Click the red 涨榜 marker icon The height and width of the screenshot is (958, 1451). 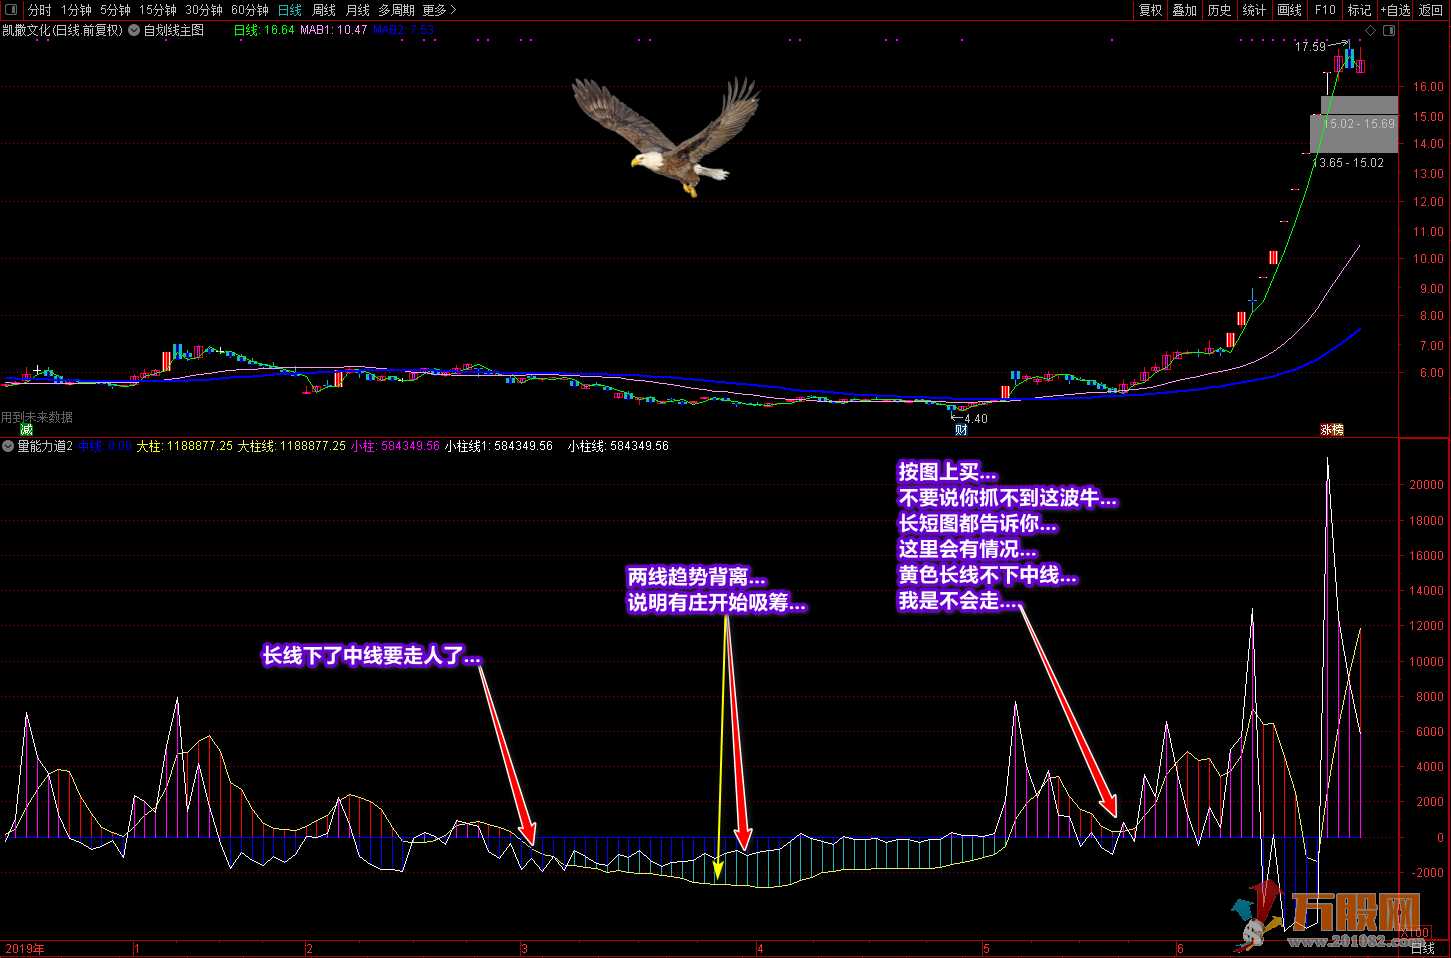pos(1332,430)
